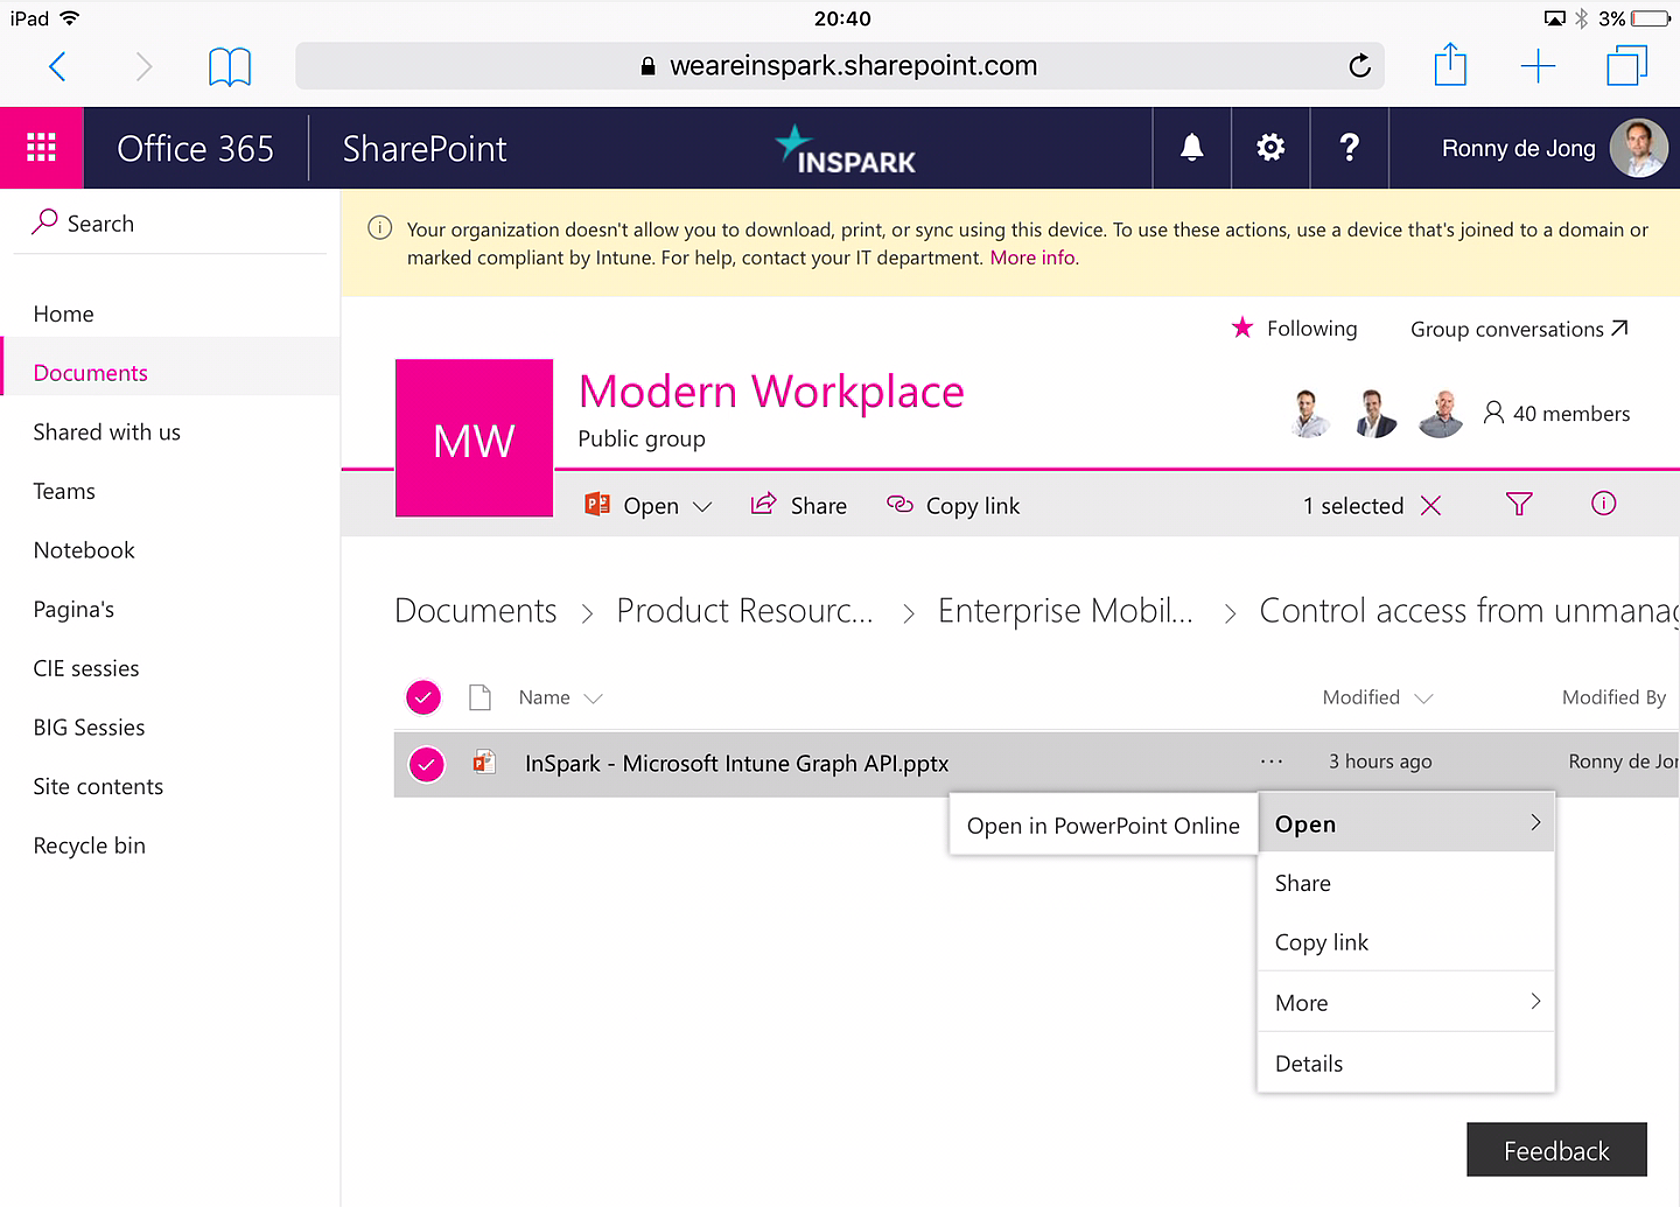Tap the Safari bookmarks book icon

229,67
